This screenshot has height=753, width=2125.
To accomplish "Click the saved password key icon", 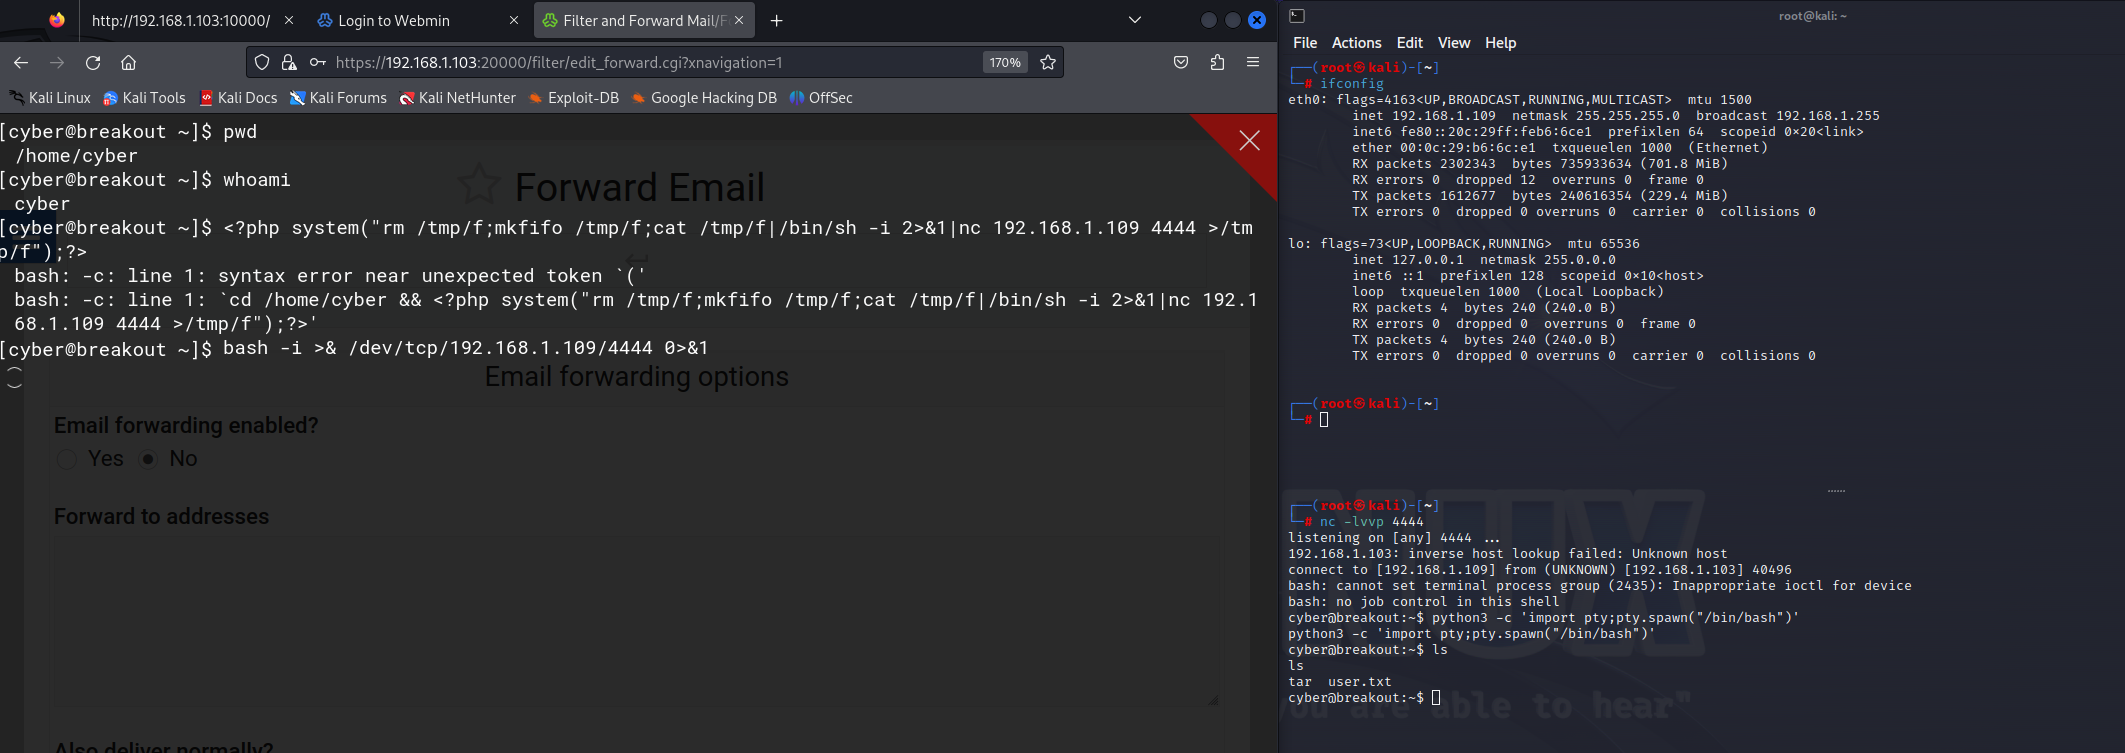I will click(x=318, y=62).
